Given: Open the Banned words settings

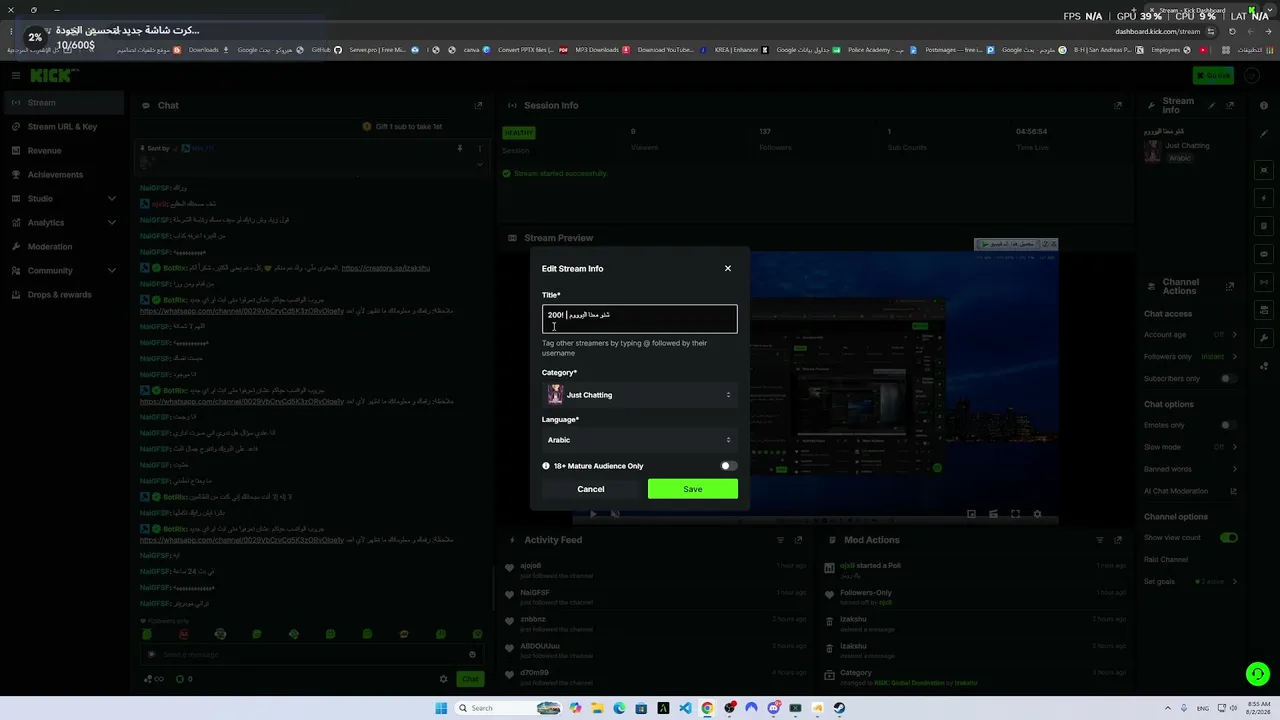Looking at the screenshot, I should [1190, 469].
